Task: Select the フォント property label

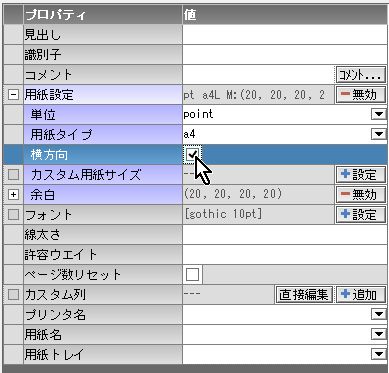Action: point(103,215)
